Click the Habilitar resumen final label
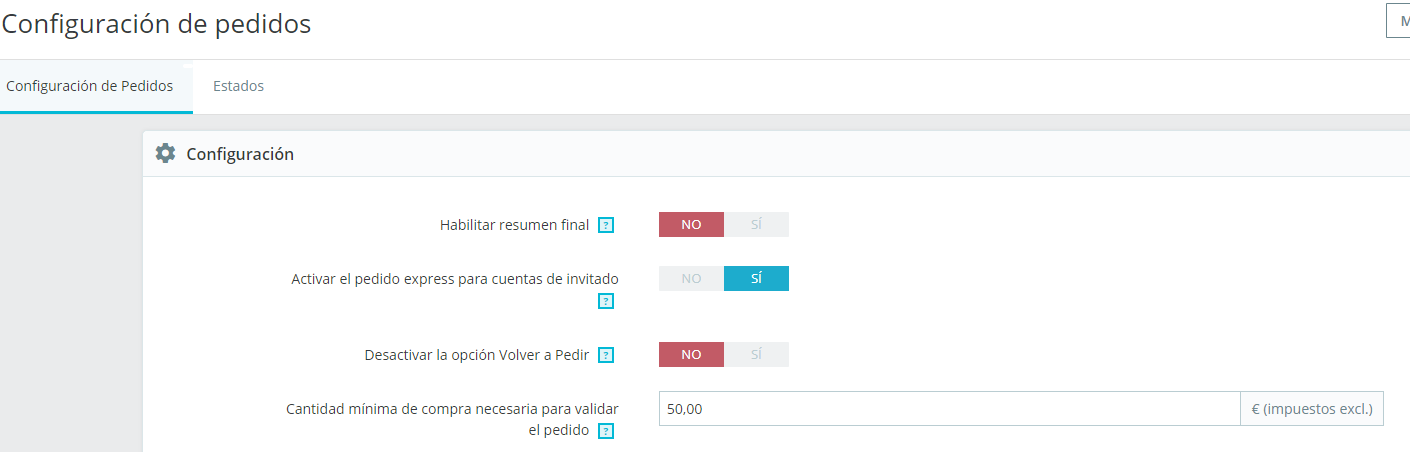The width and height of the screenshot is (1410, 452). [514, 225]
